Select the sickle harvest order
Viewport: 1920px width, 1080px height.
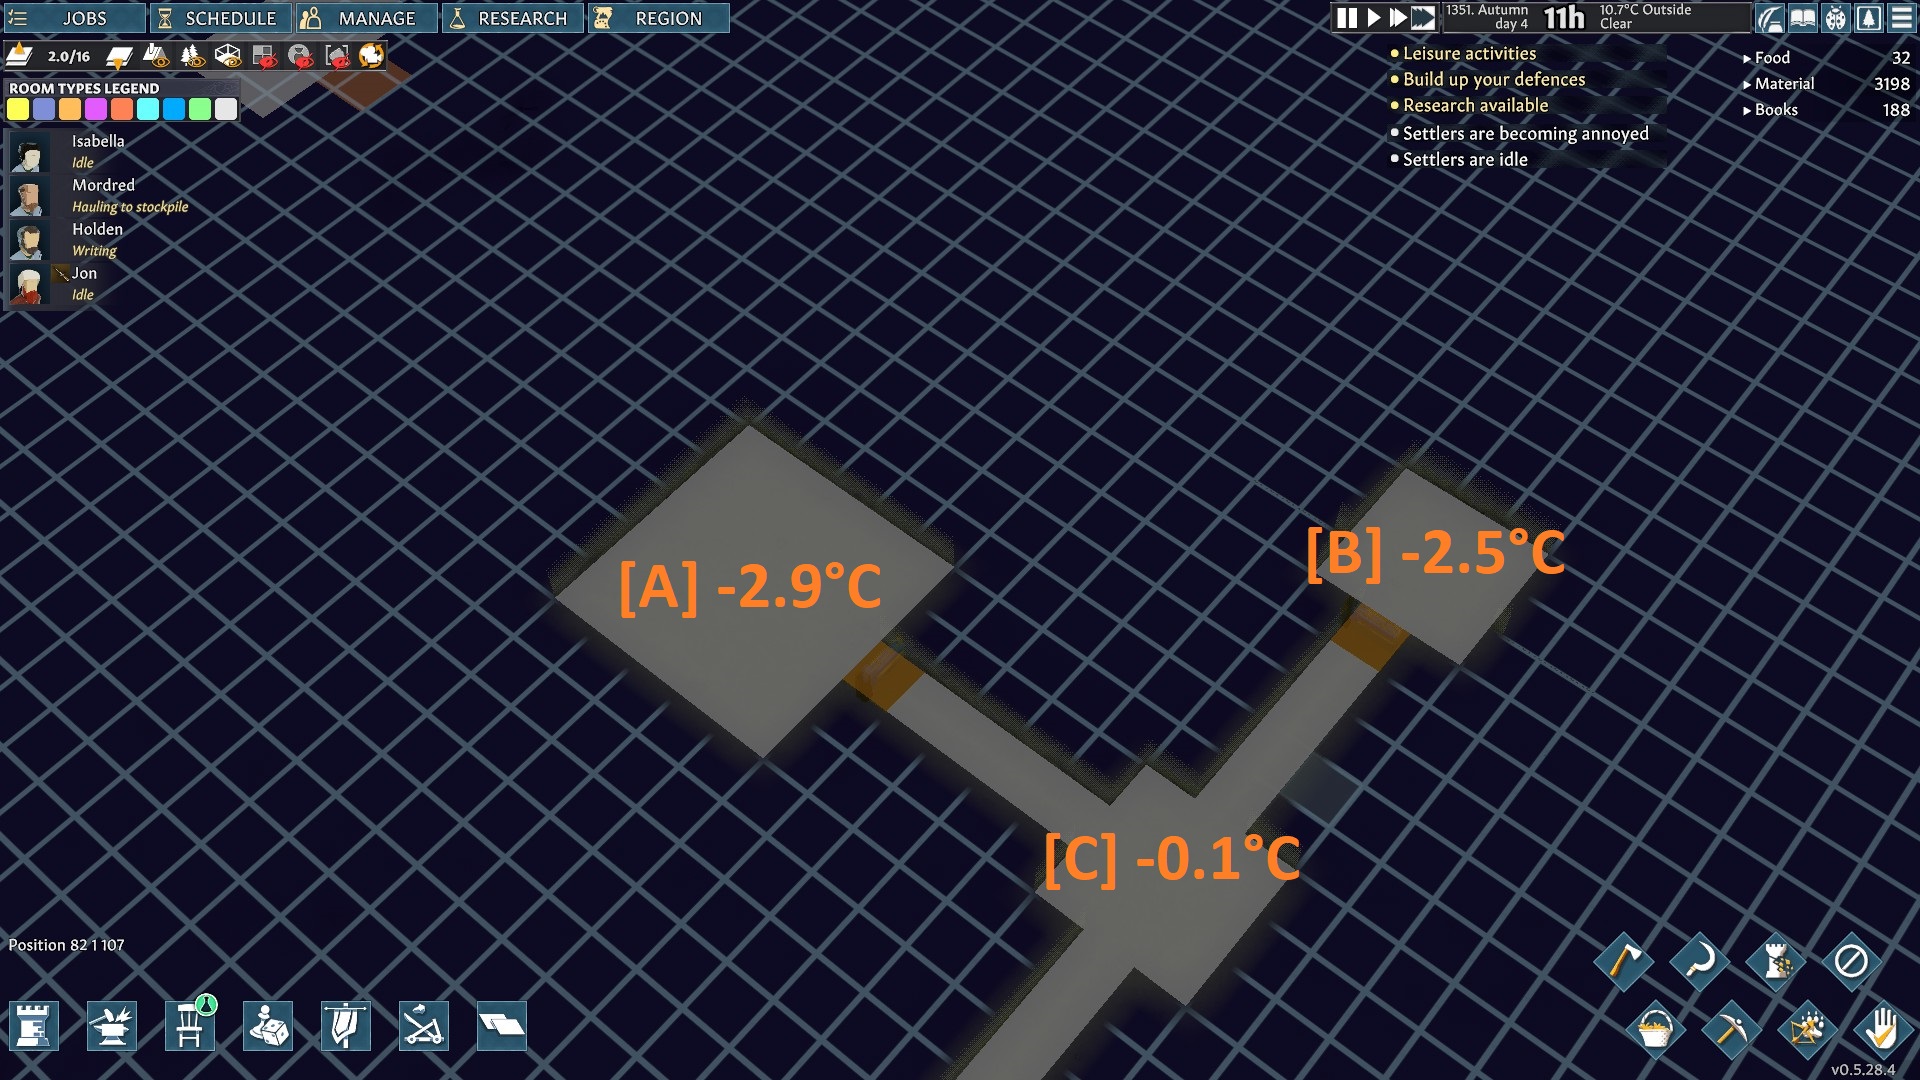1699,961
